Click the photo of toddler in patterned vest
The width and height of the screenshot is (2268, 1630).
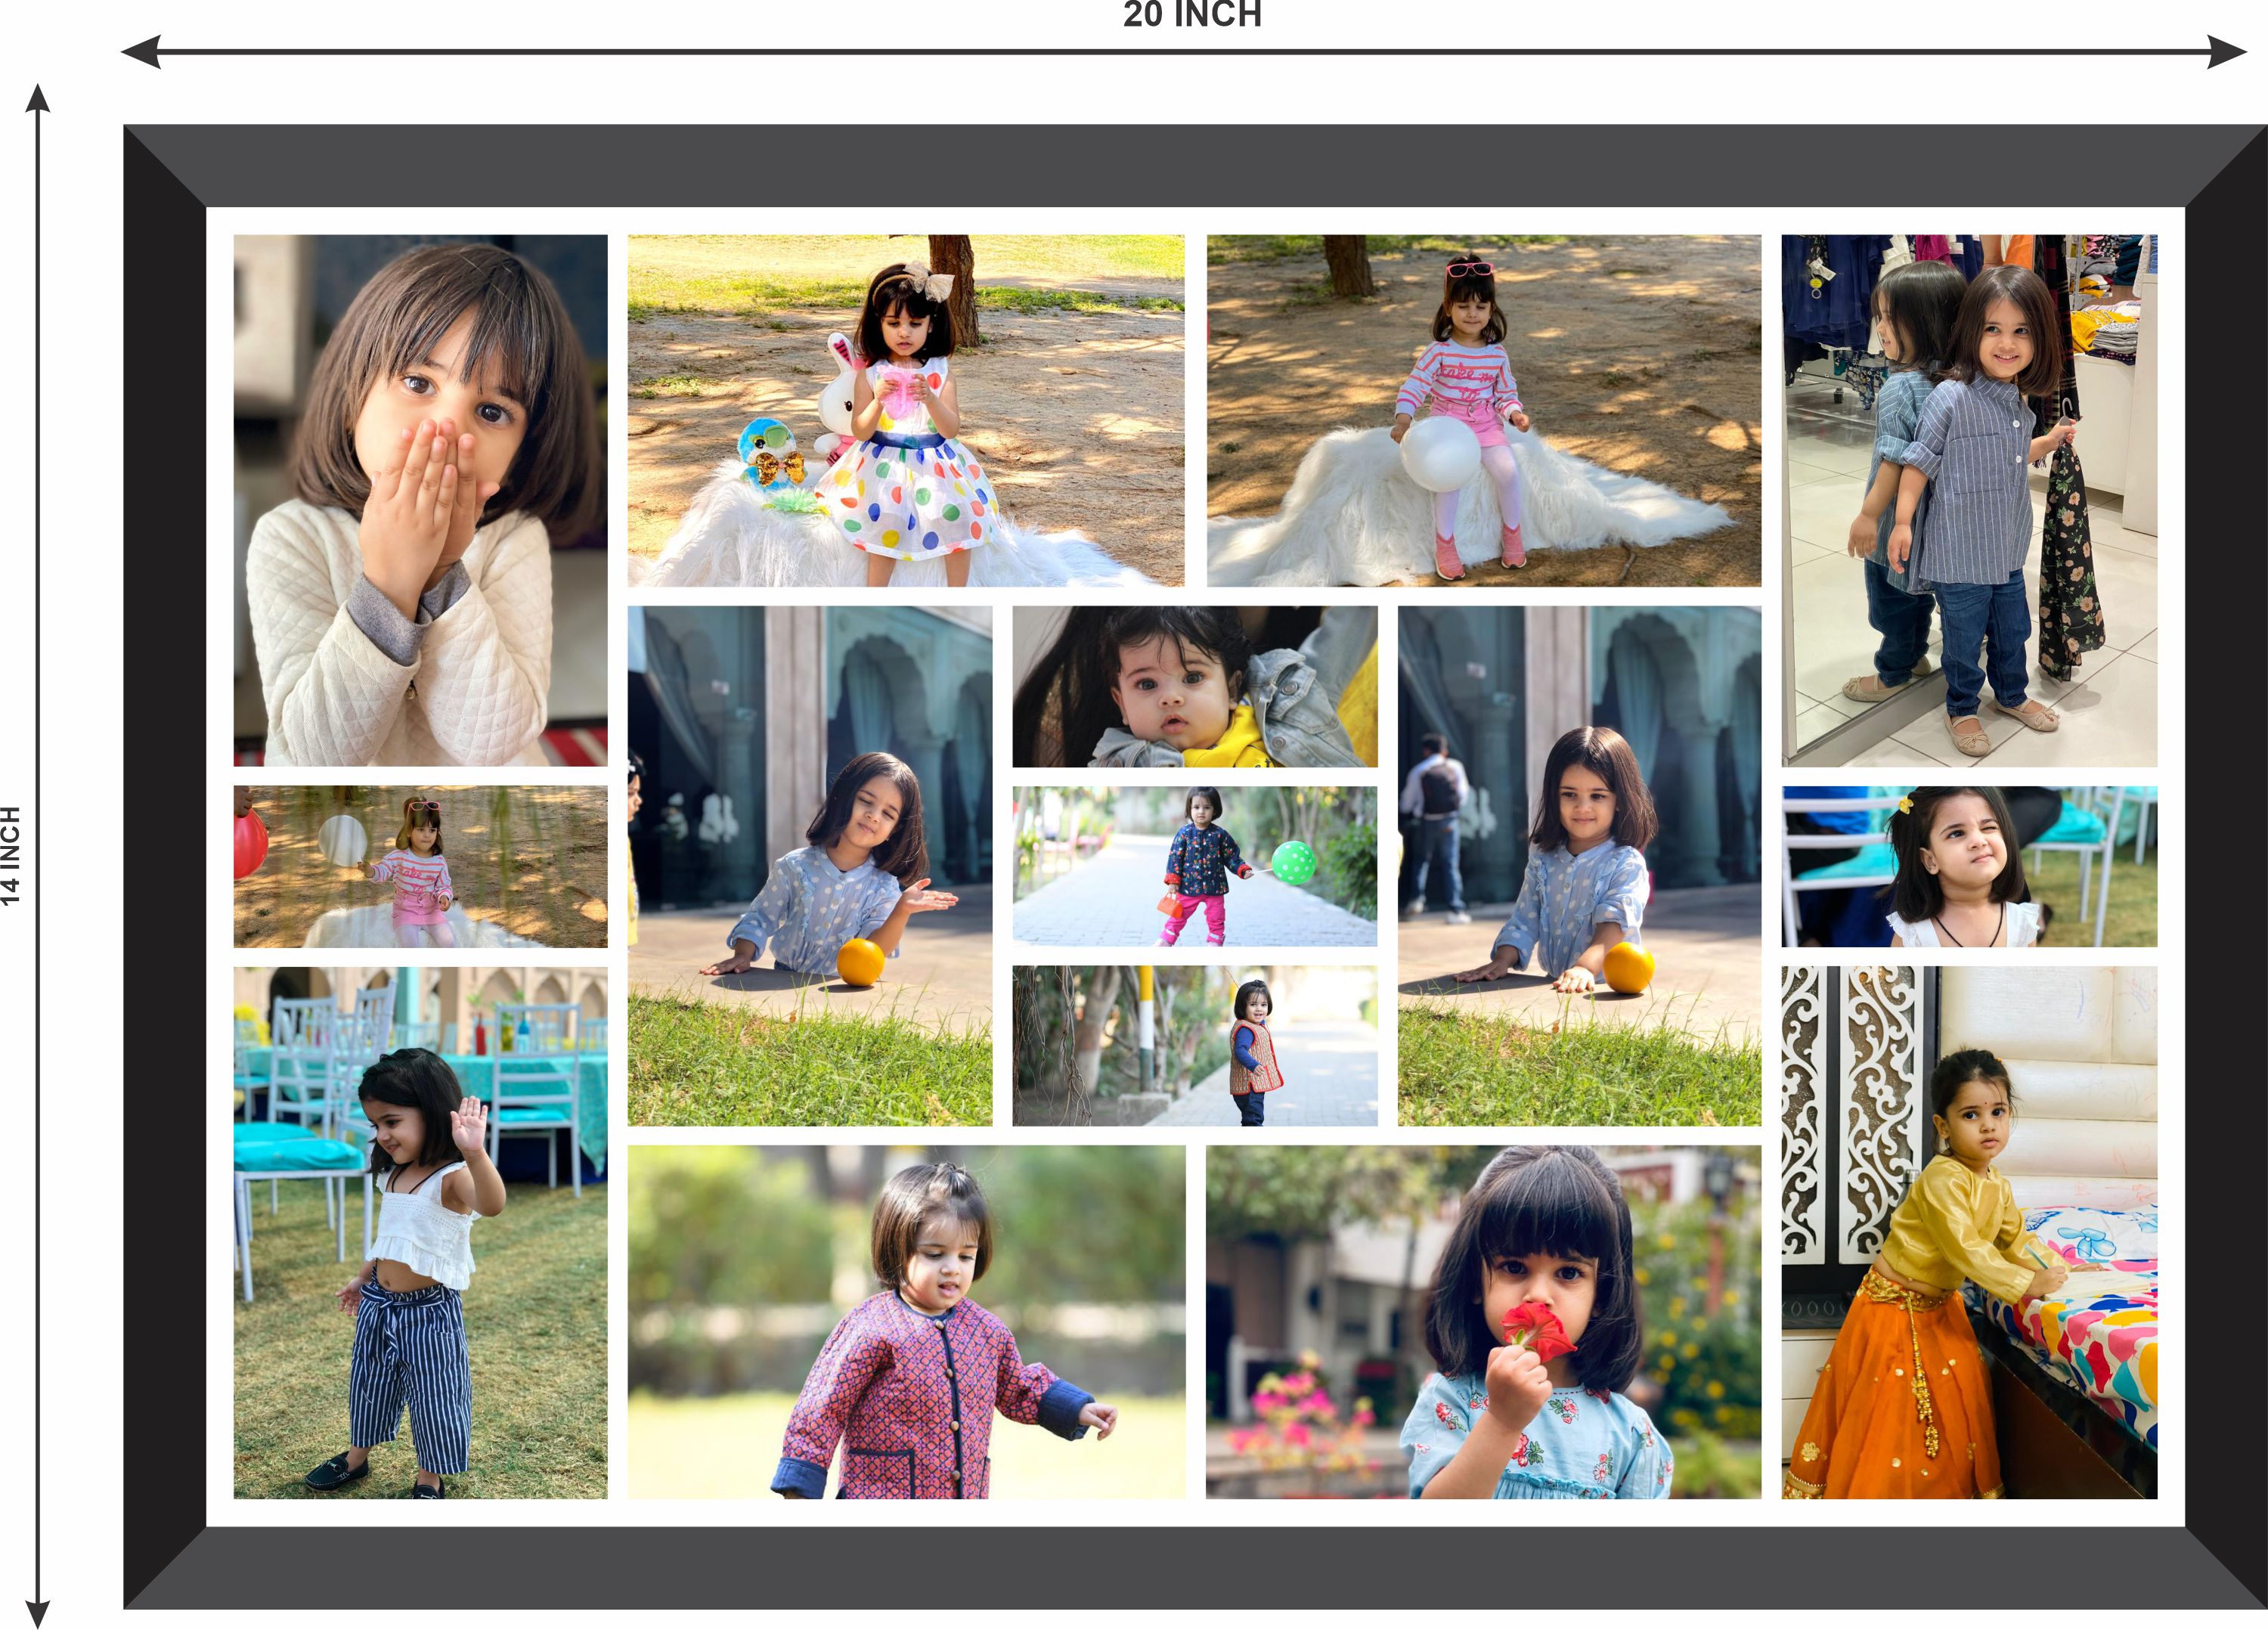coord(1194,1045)
